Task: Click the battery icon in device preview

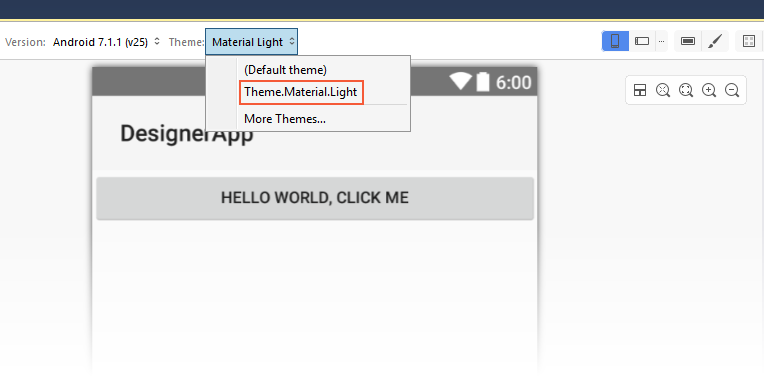Action: 482,82
